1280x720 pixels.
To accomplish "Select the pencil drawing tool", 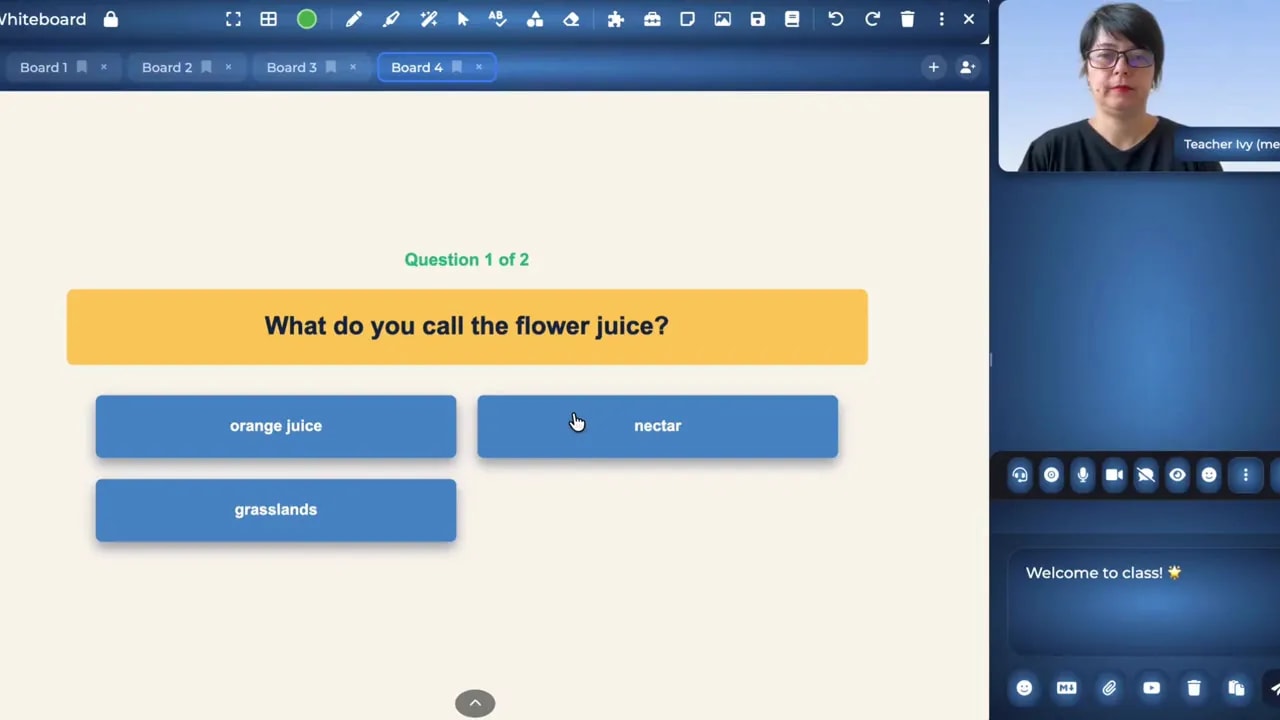I will click(x=354, y=19).
